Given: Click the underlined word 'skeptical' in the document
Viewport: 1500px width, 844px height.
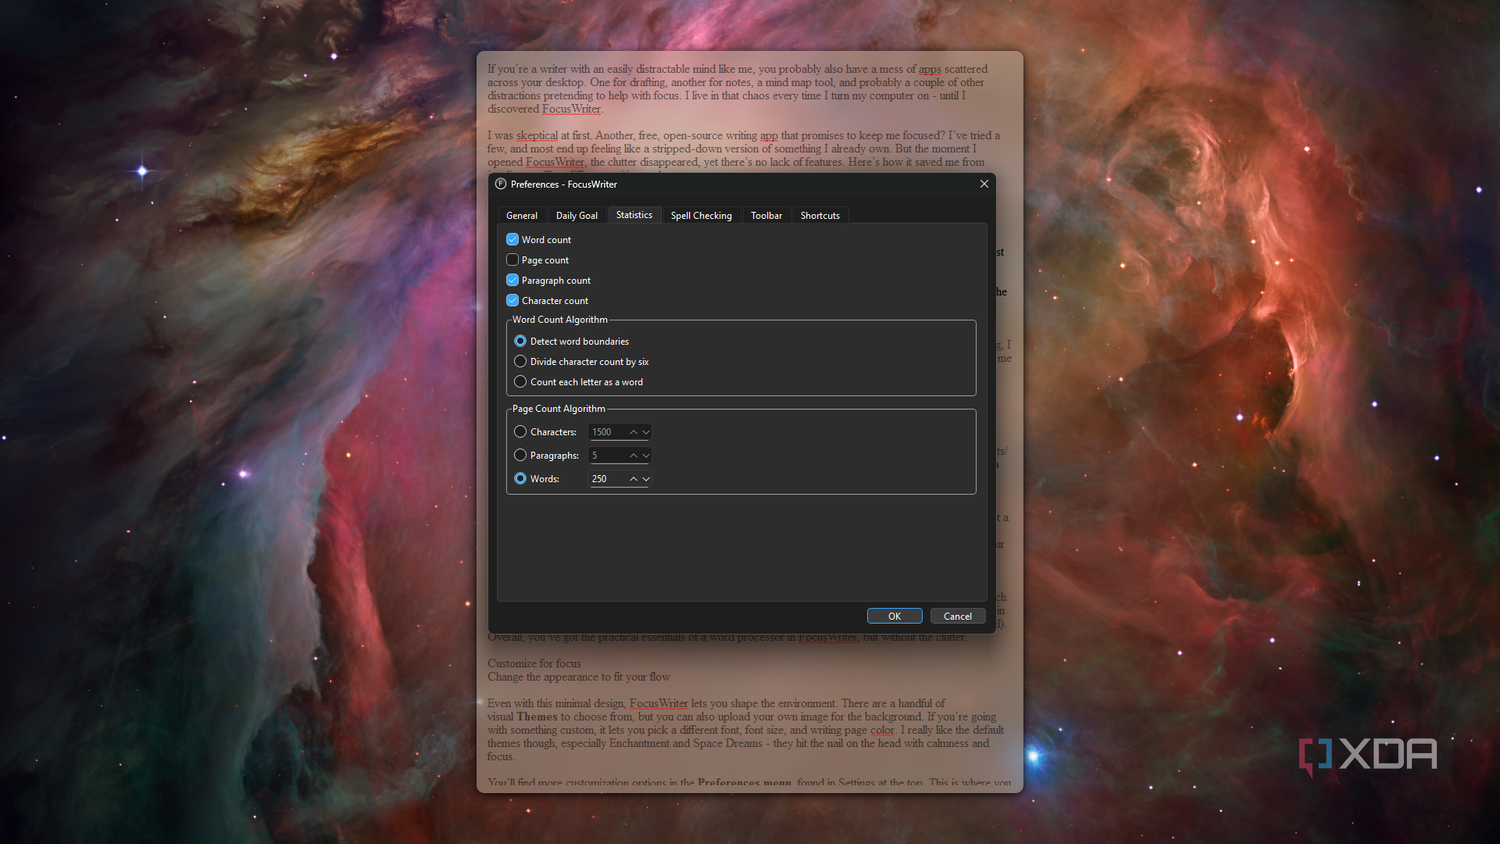Looking at the screenshot, I should click(x=537, y=136).
